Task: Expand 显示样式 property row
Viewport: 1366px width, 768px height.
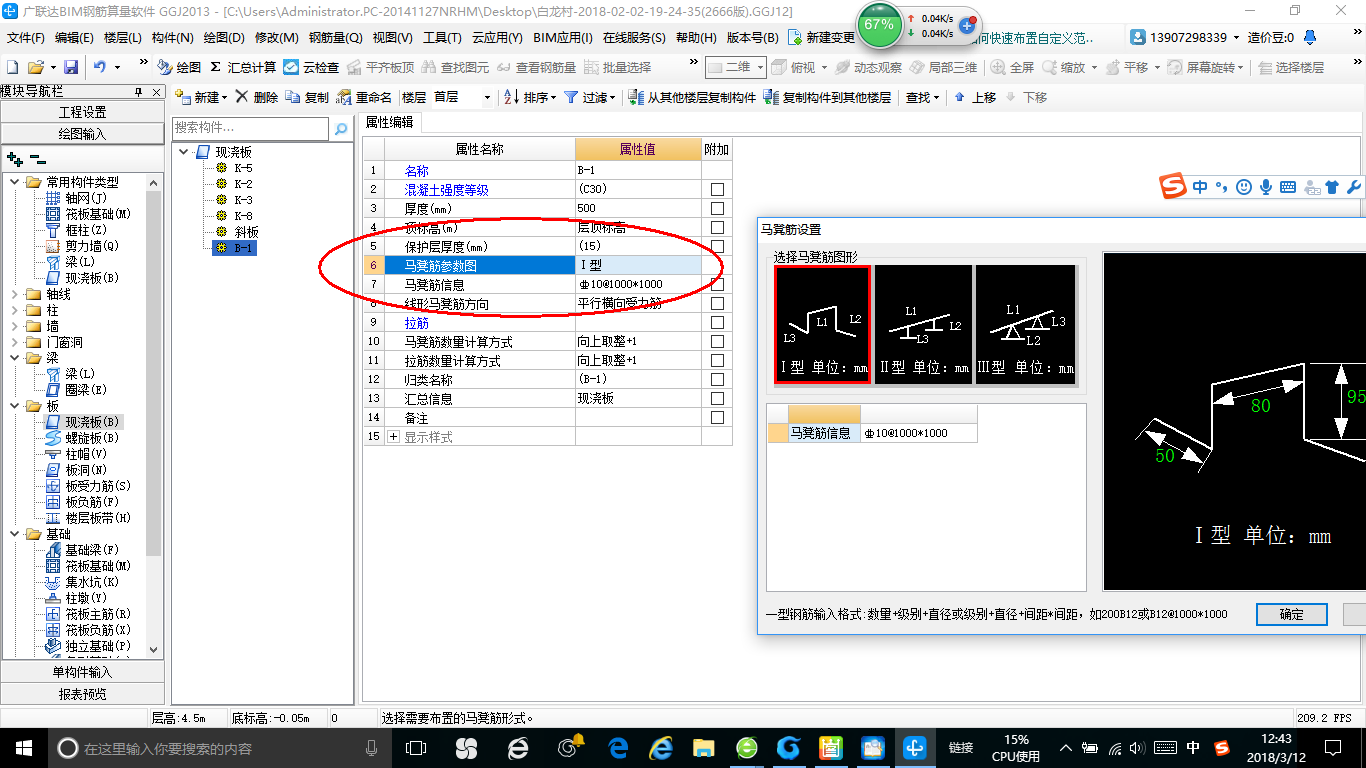Action: coord(393,437)
